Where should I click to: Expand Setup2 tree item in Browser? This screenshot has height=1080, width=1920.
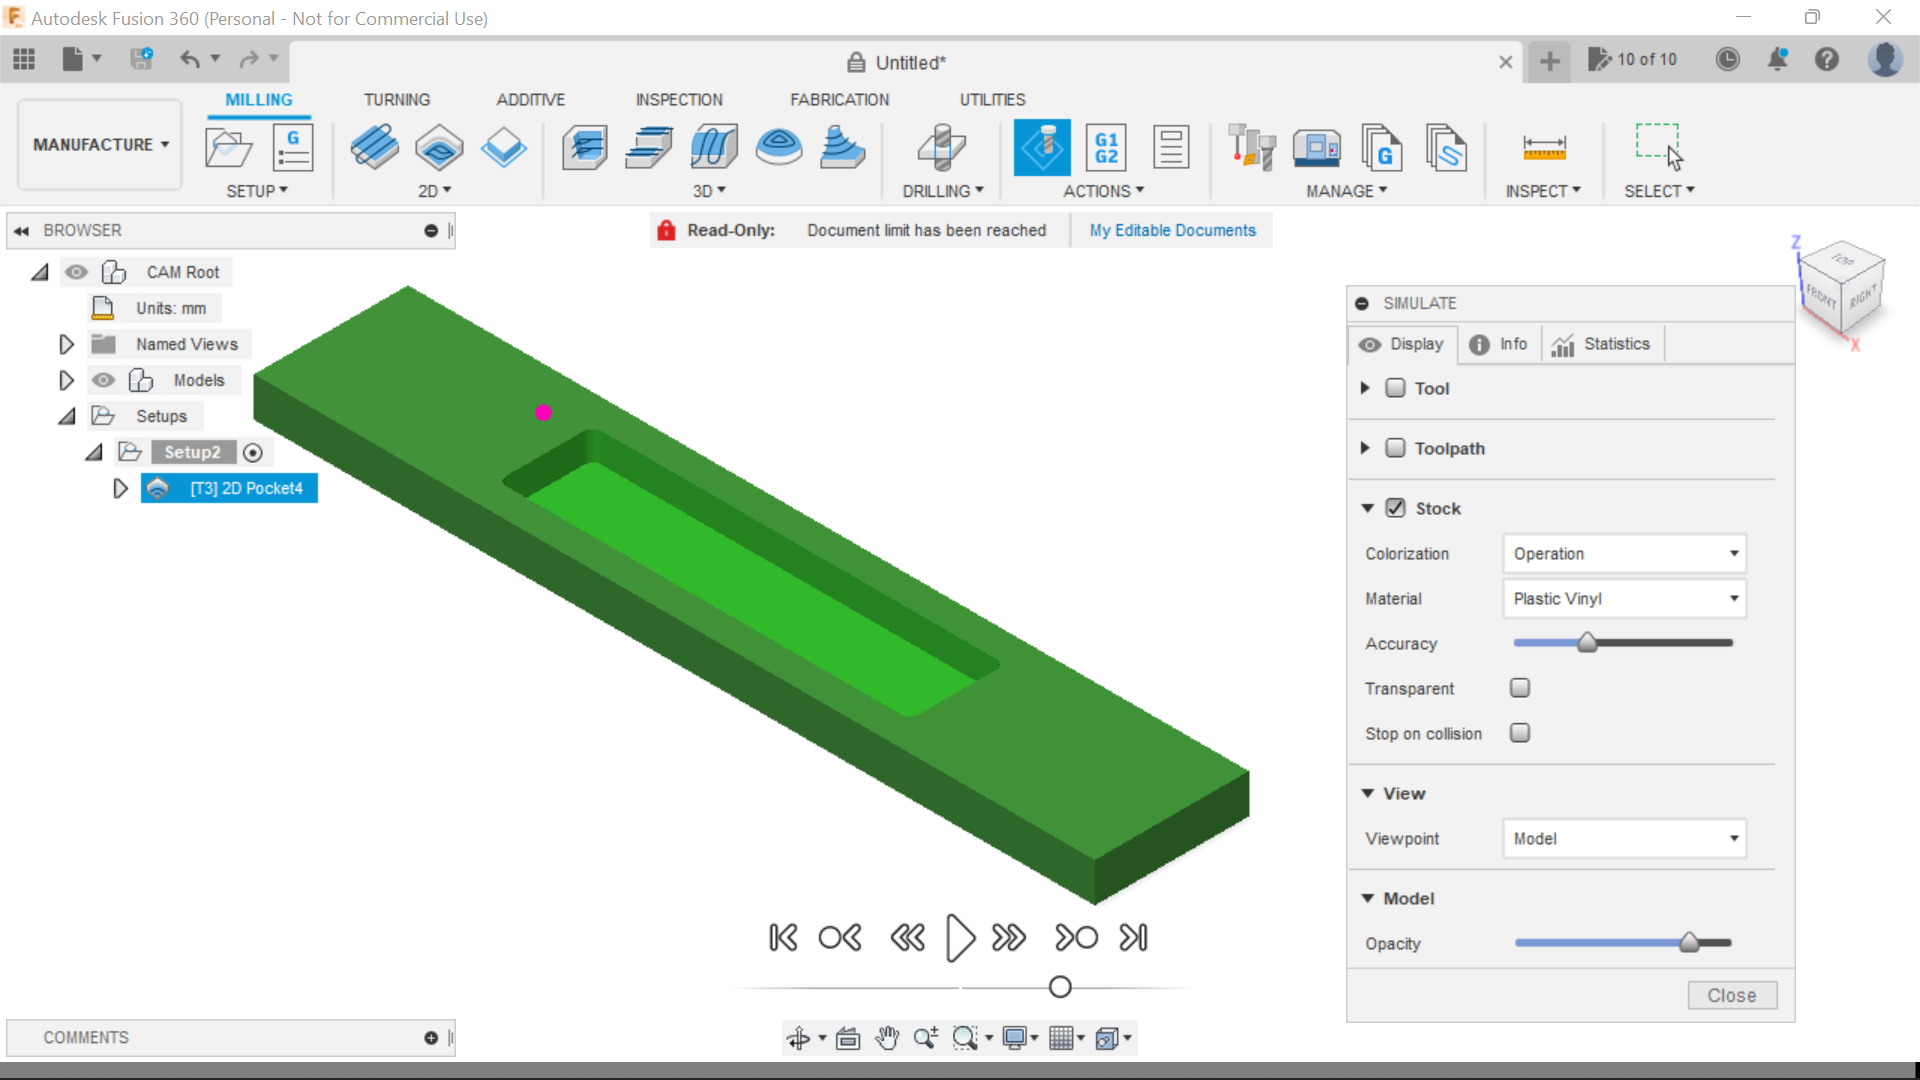(94, 451)
